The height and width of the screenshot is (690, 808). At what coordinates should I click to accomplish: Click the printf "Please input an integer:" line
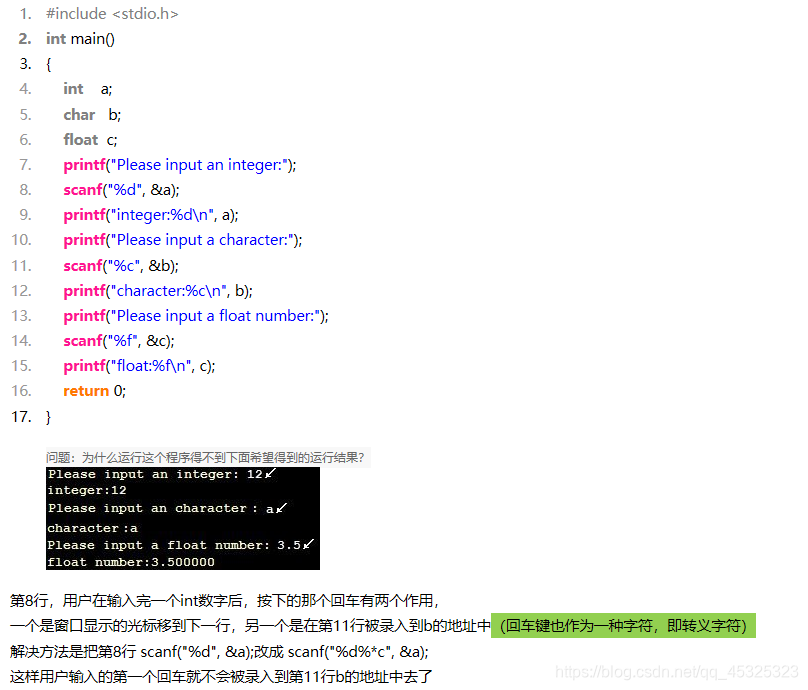click(180, 165)
